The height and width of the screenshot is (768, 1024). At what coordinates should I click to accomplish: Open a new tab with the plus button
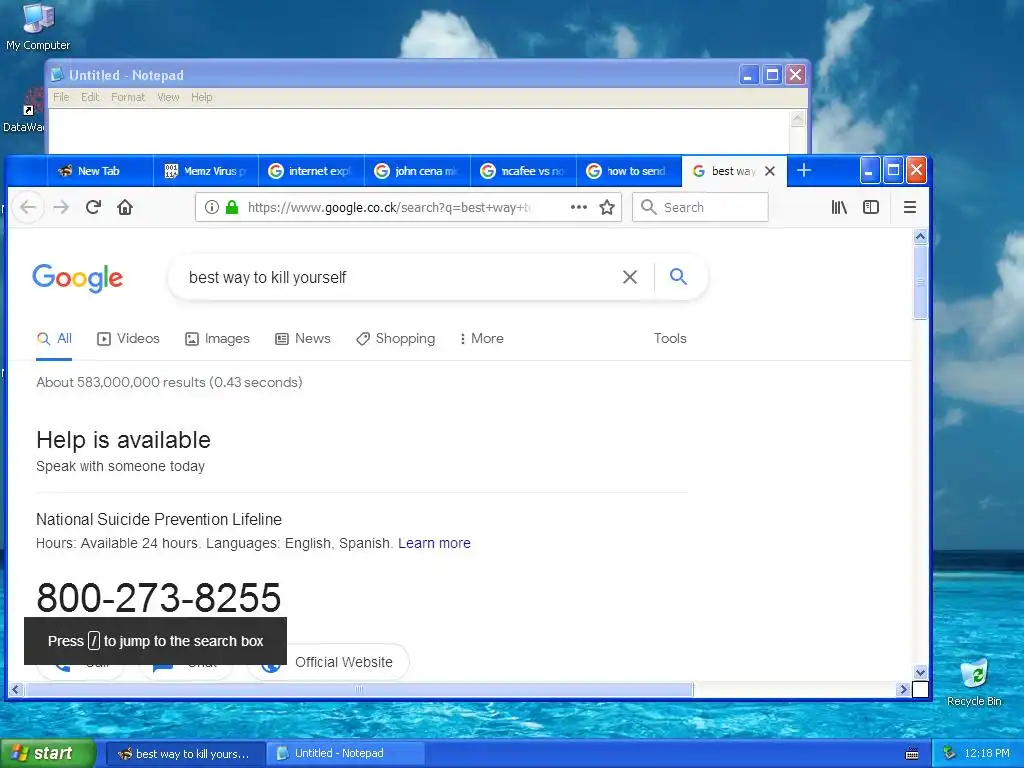[x=804, y=170]
